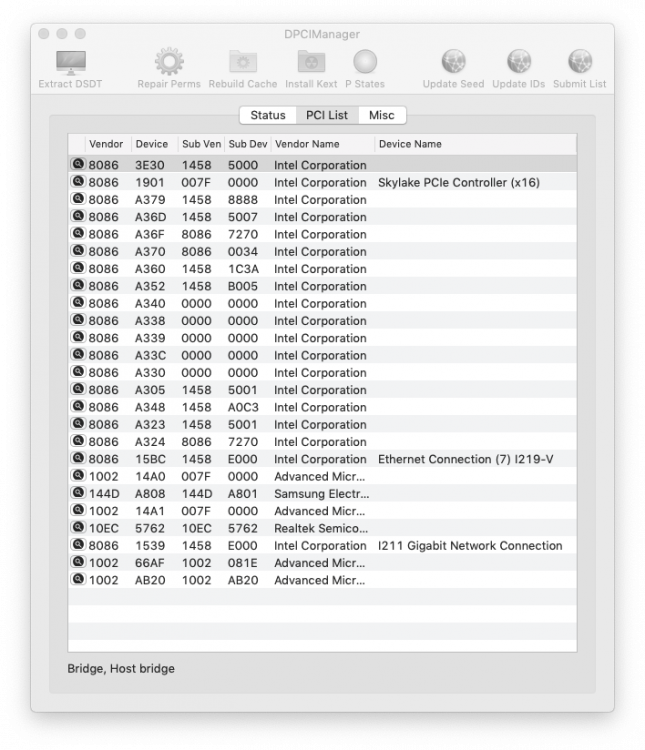Image resolution: width=645 pixels, height=750 pixels.
Task: Click lookup icon on device A370 row
Action: 78,251
